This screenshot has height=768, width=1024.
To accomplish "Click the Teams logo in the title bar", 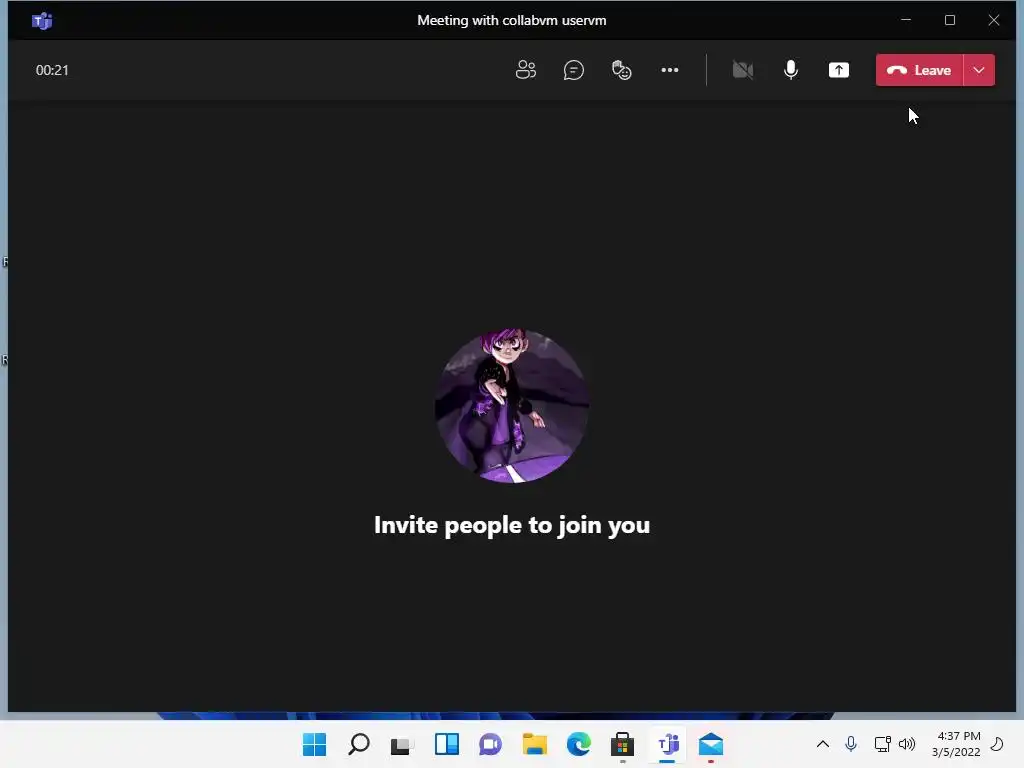I will coord(42,21).
